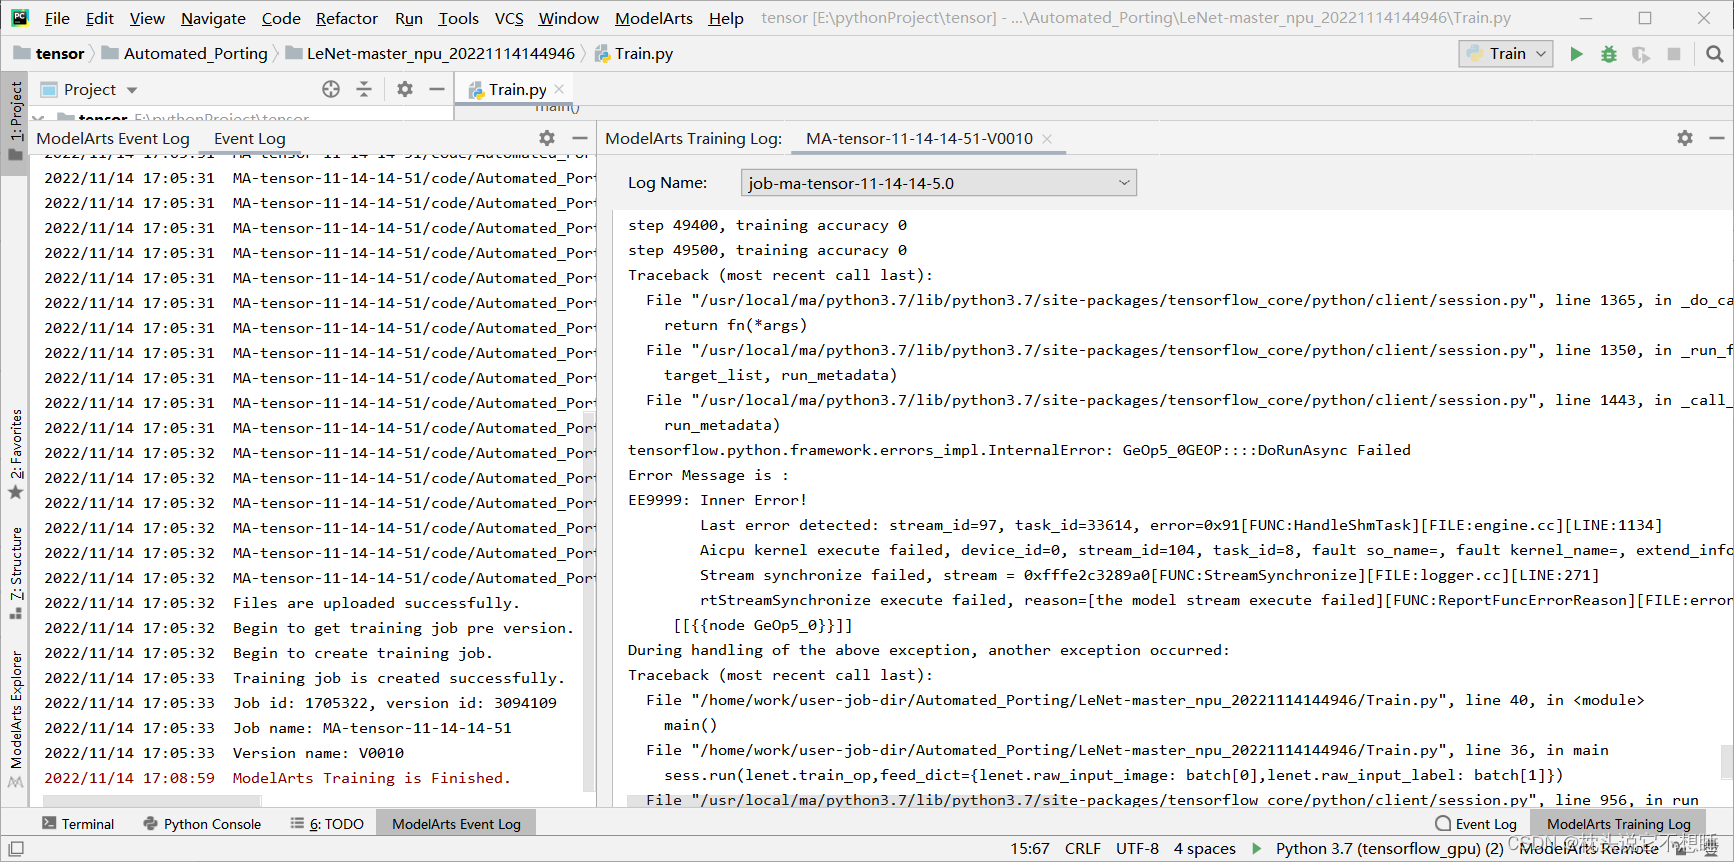Open the 2: Favorites side tool window
This screenshot has width=1734, height=862.
point(16,454)
